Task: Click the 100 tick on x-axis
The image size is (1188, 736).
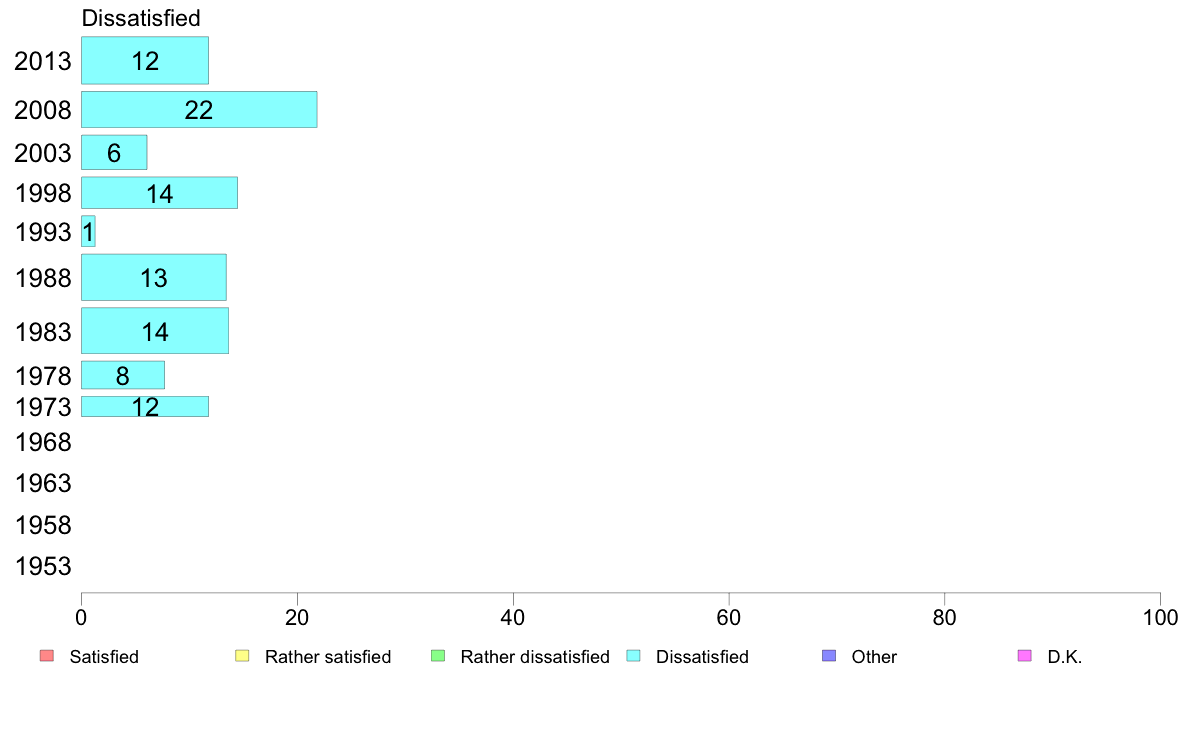Action: pyautogui.click(x=1160, y=618)
